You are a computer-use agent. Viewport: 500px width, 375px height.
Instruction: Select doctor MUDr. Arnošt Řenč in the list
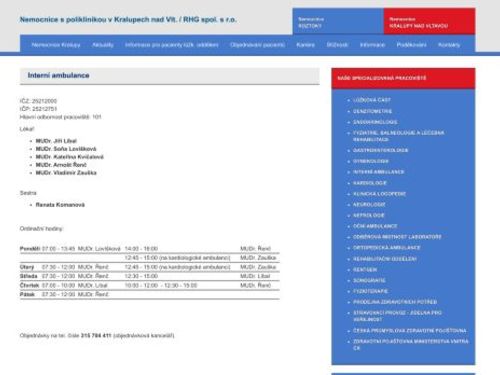point(61,165)
